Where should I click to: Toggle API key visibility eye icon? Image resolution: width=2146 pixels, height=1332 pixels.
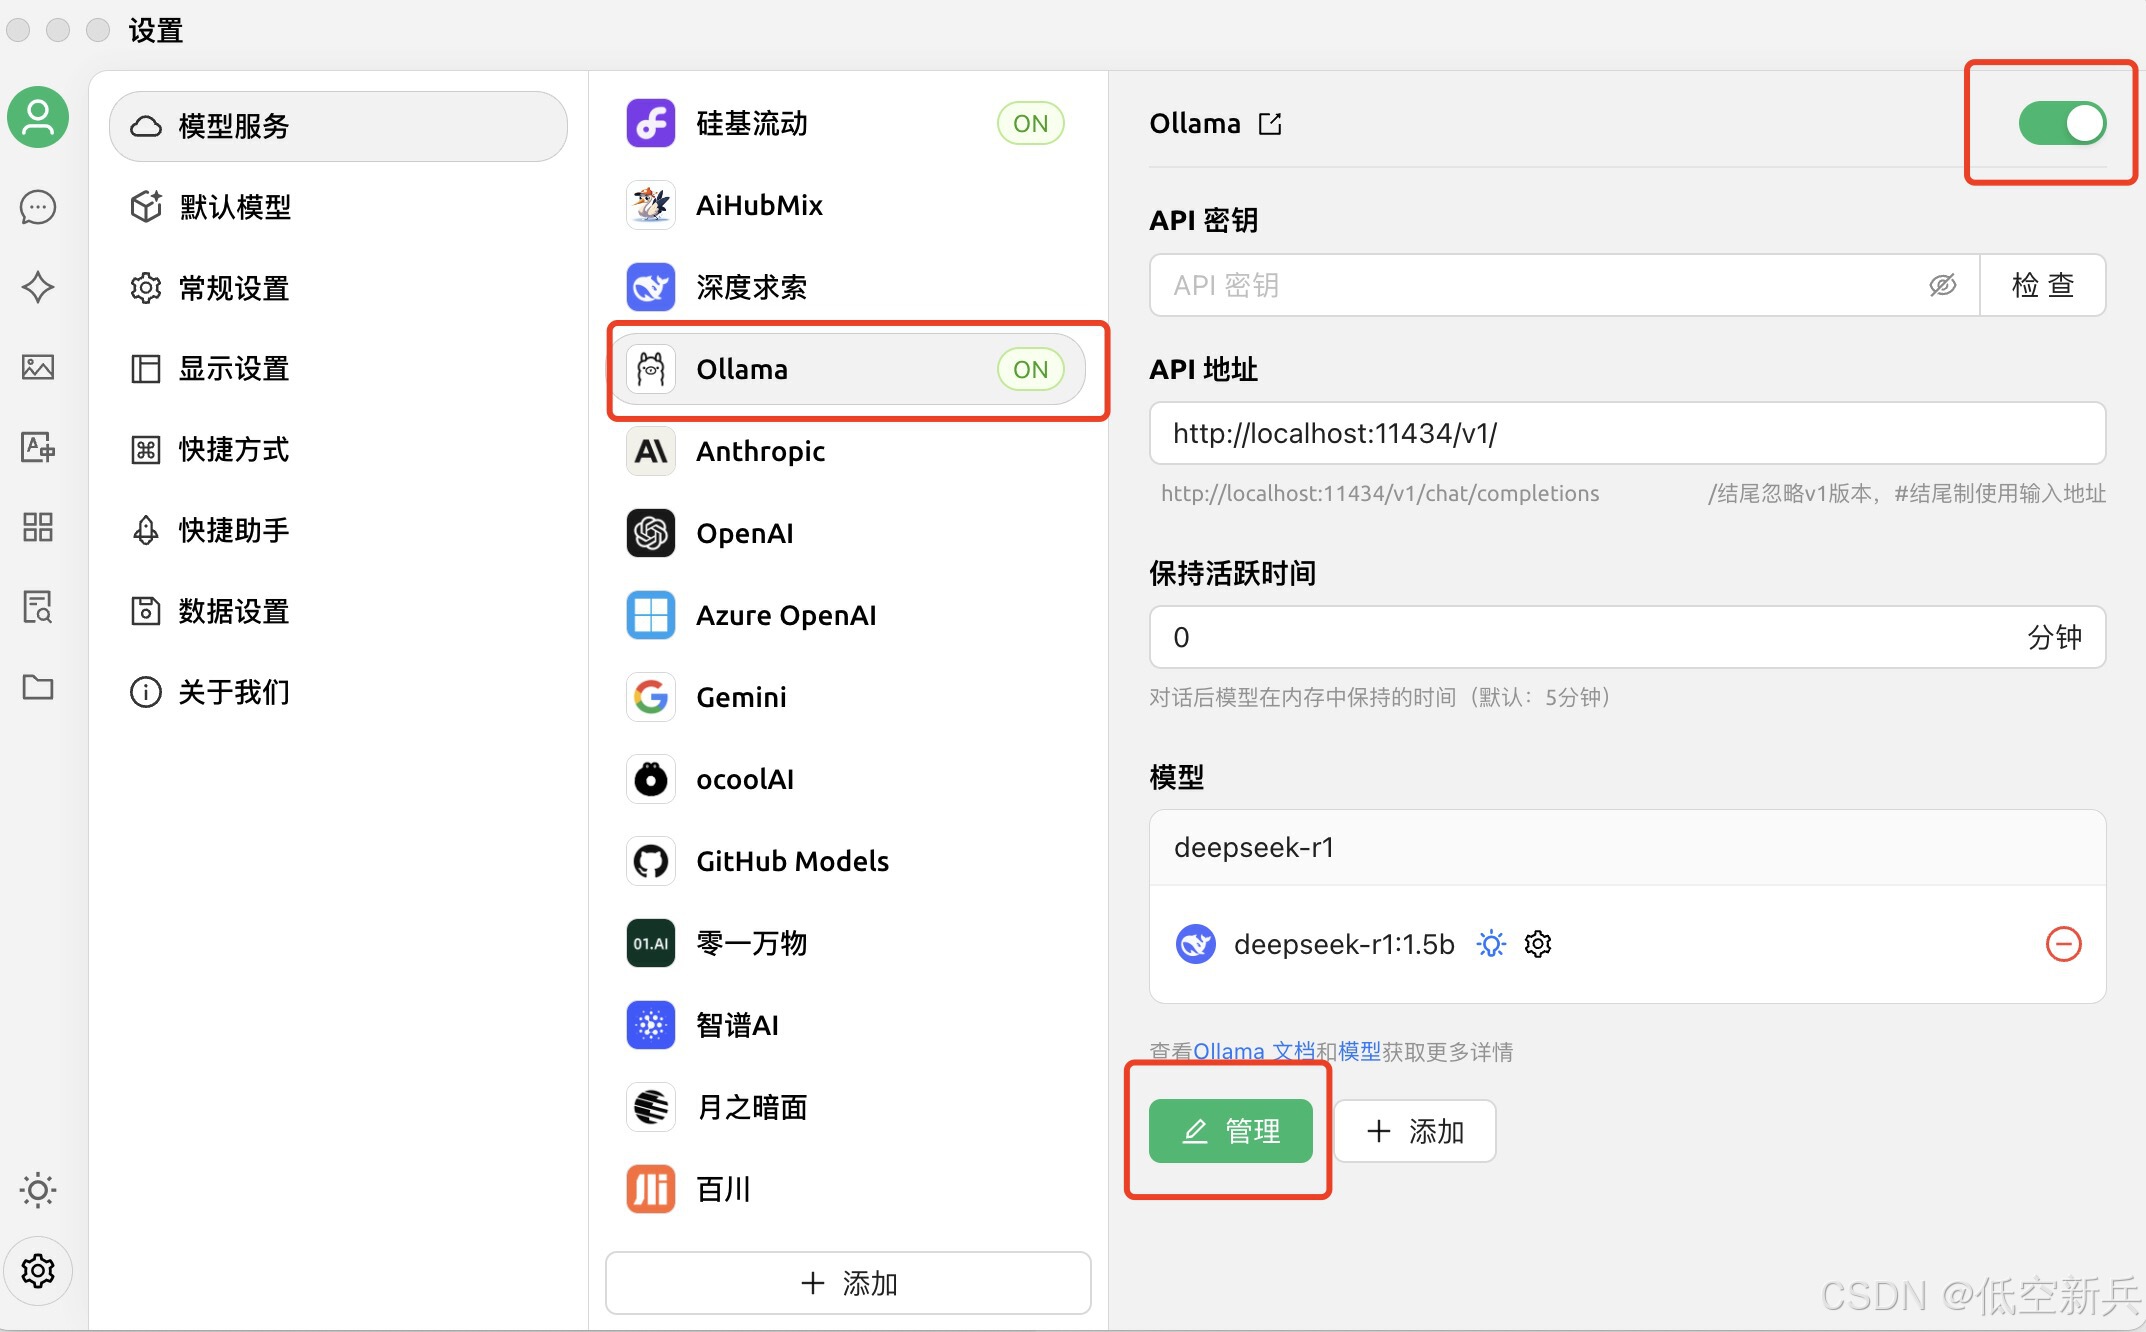1942,286
